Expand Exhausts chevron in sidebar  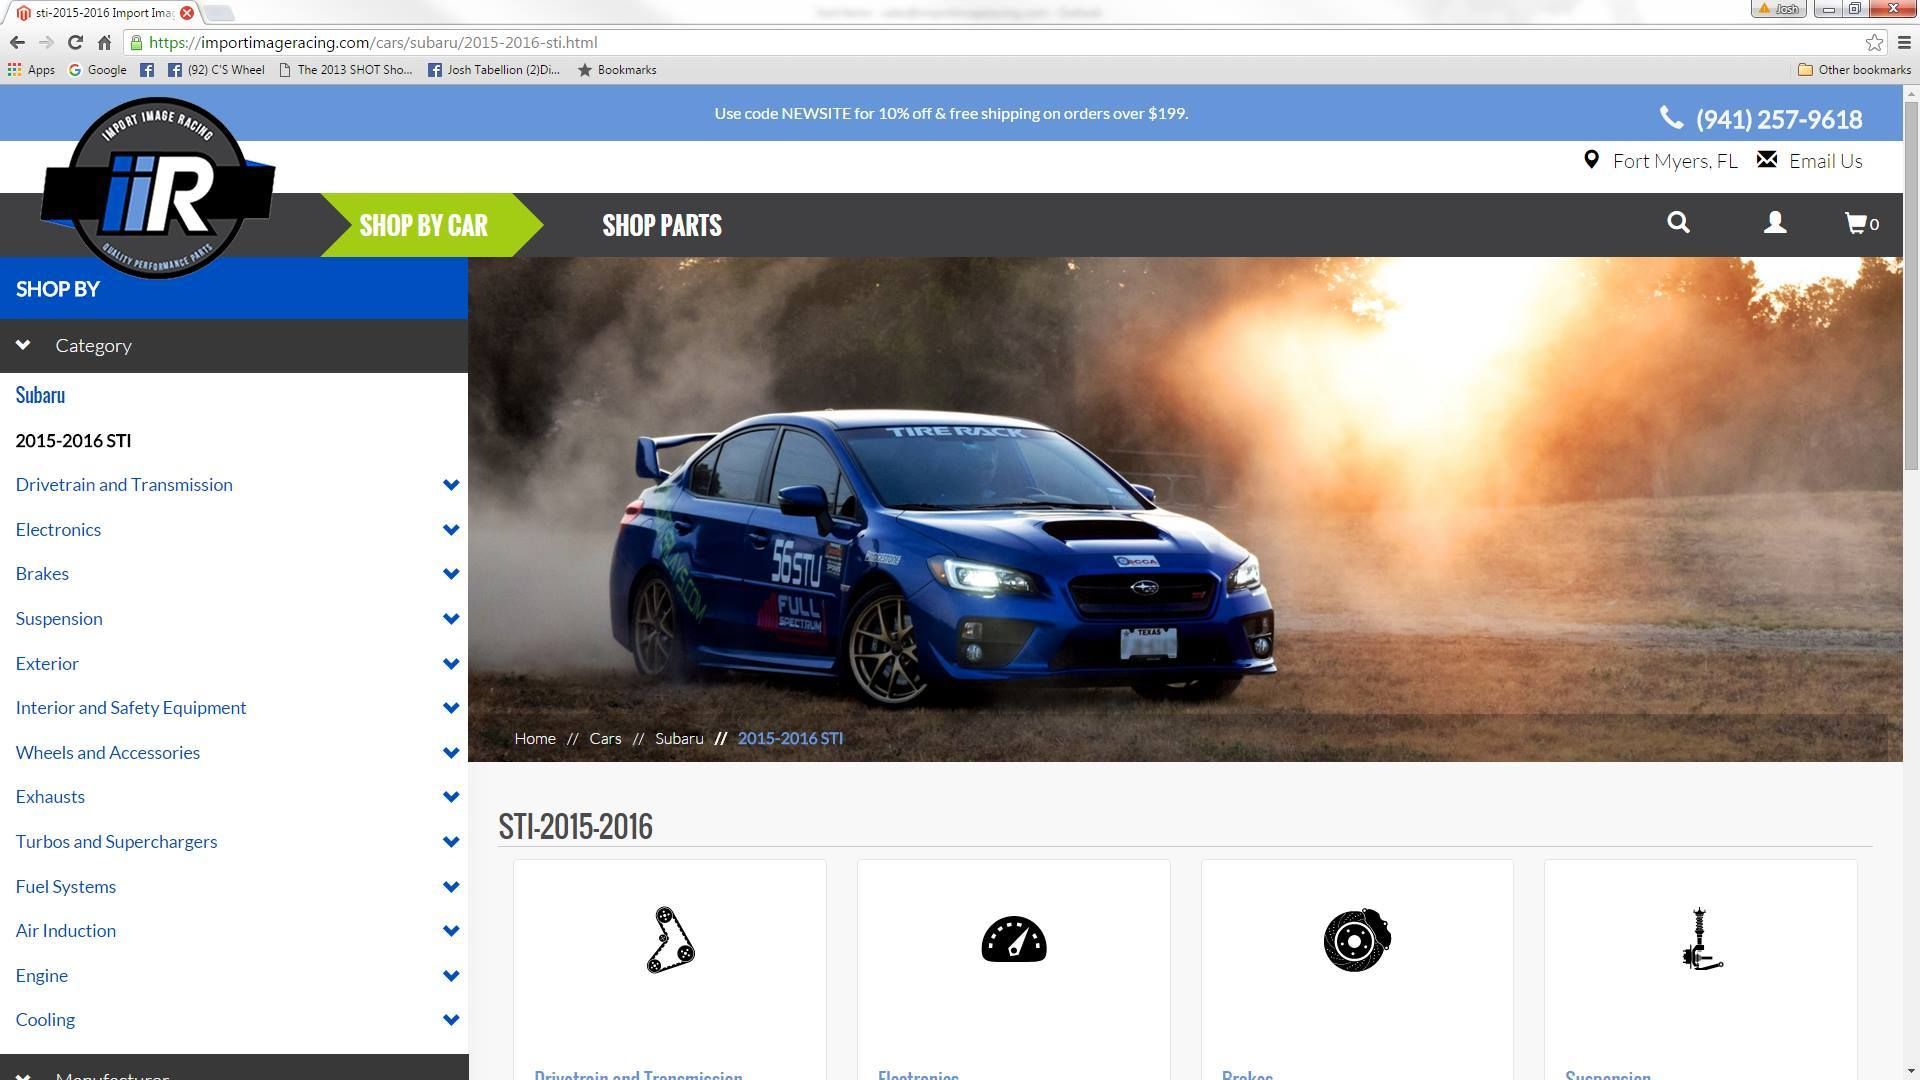point(451,797)
